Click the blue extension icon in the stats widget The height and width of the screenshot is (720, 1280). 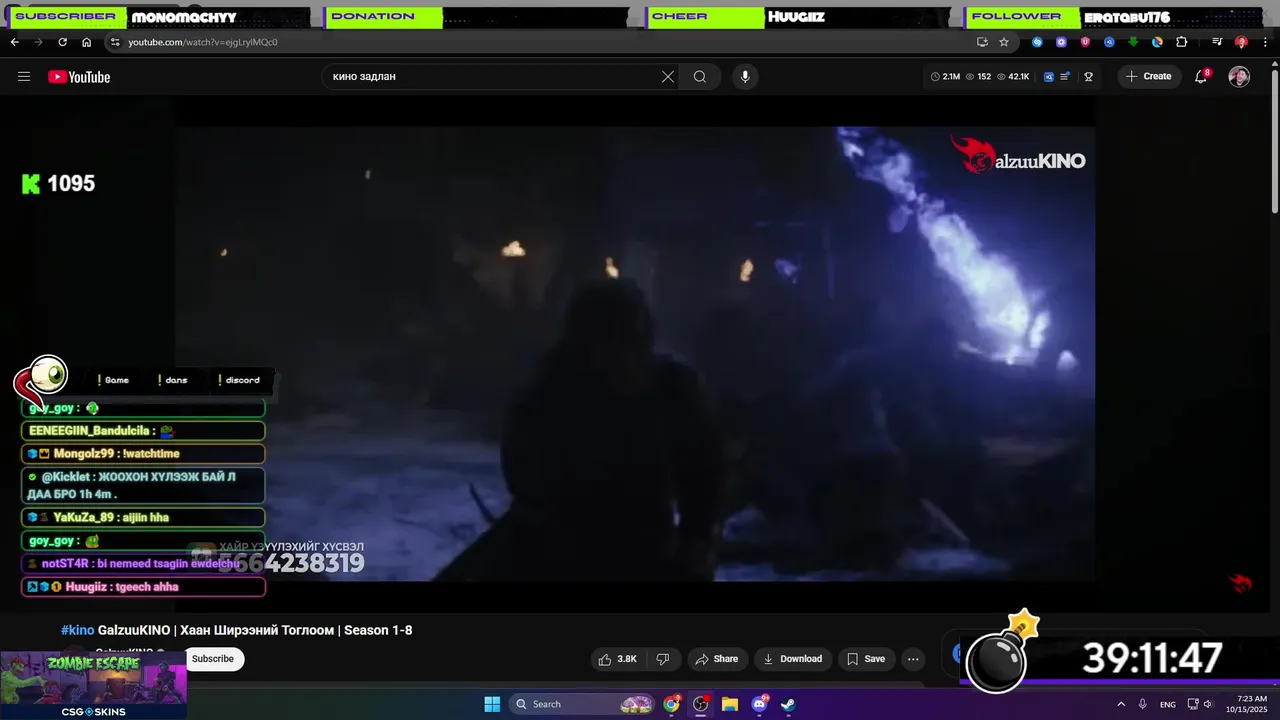tap(1049, 77)
